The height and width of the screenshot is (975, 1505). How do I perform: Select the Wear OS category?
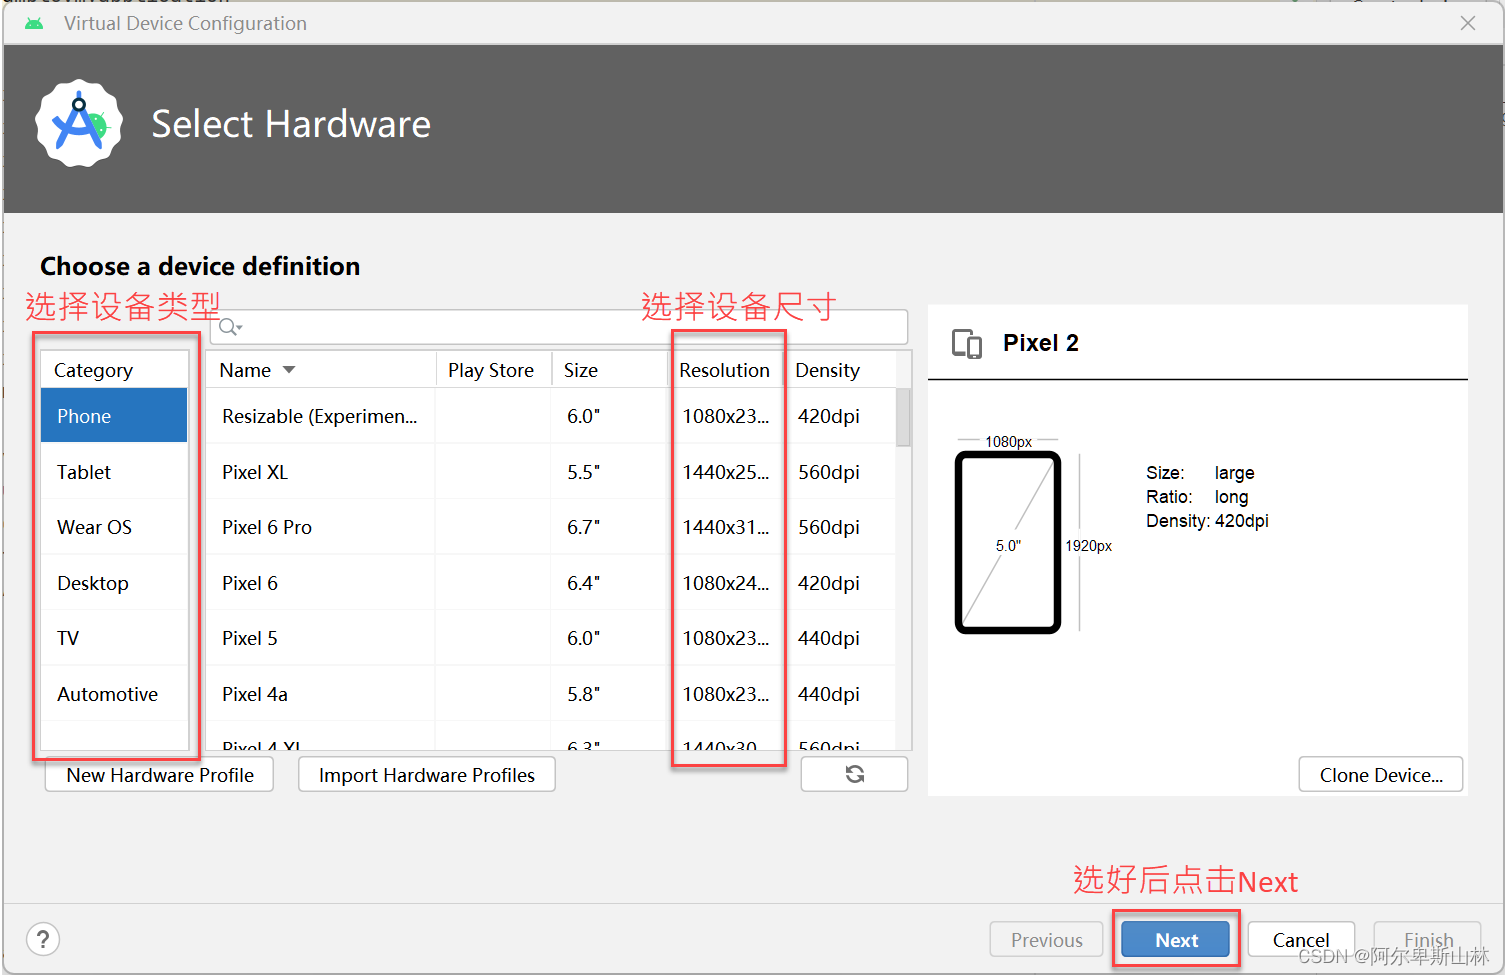point(114,527)
